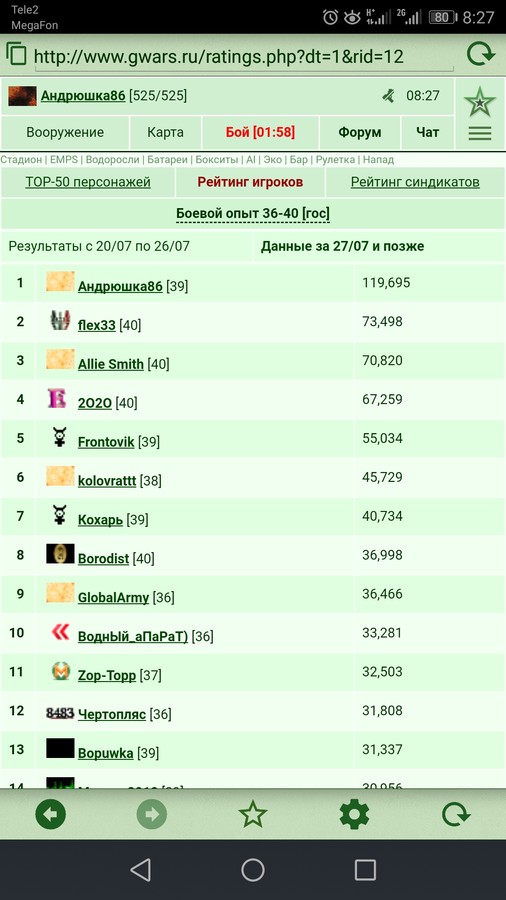This screenshot has height=900, width=506.
Task: Open the Вооружение menu item
Action: point(65,133)
